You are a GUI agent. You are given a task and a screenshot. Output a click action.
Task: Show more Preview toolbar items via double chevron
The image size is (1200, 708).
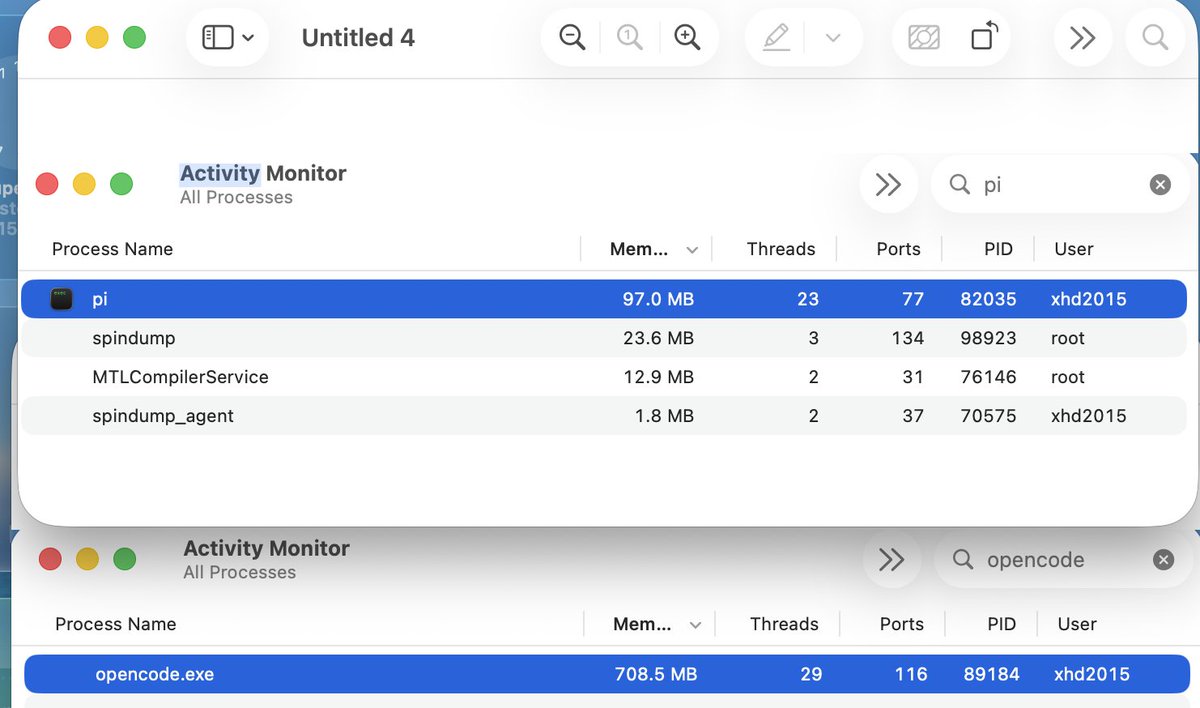coord(1083,38)
